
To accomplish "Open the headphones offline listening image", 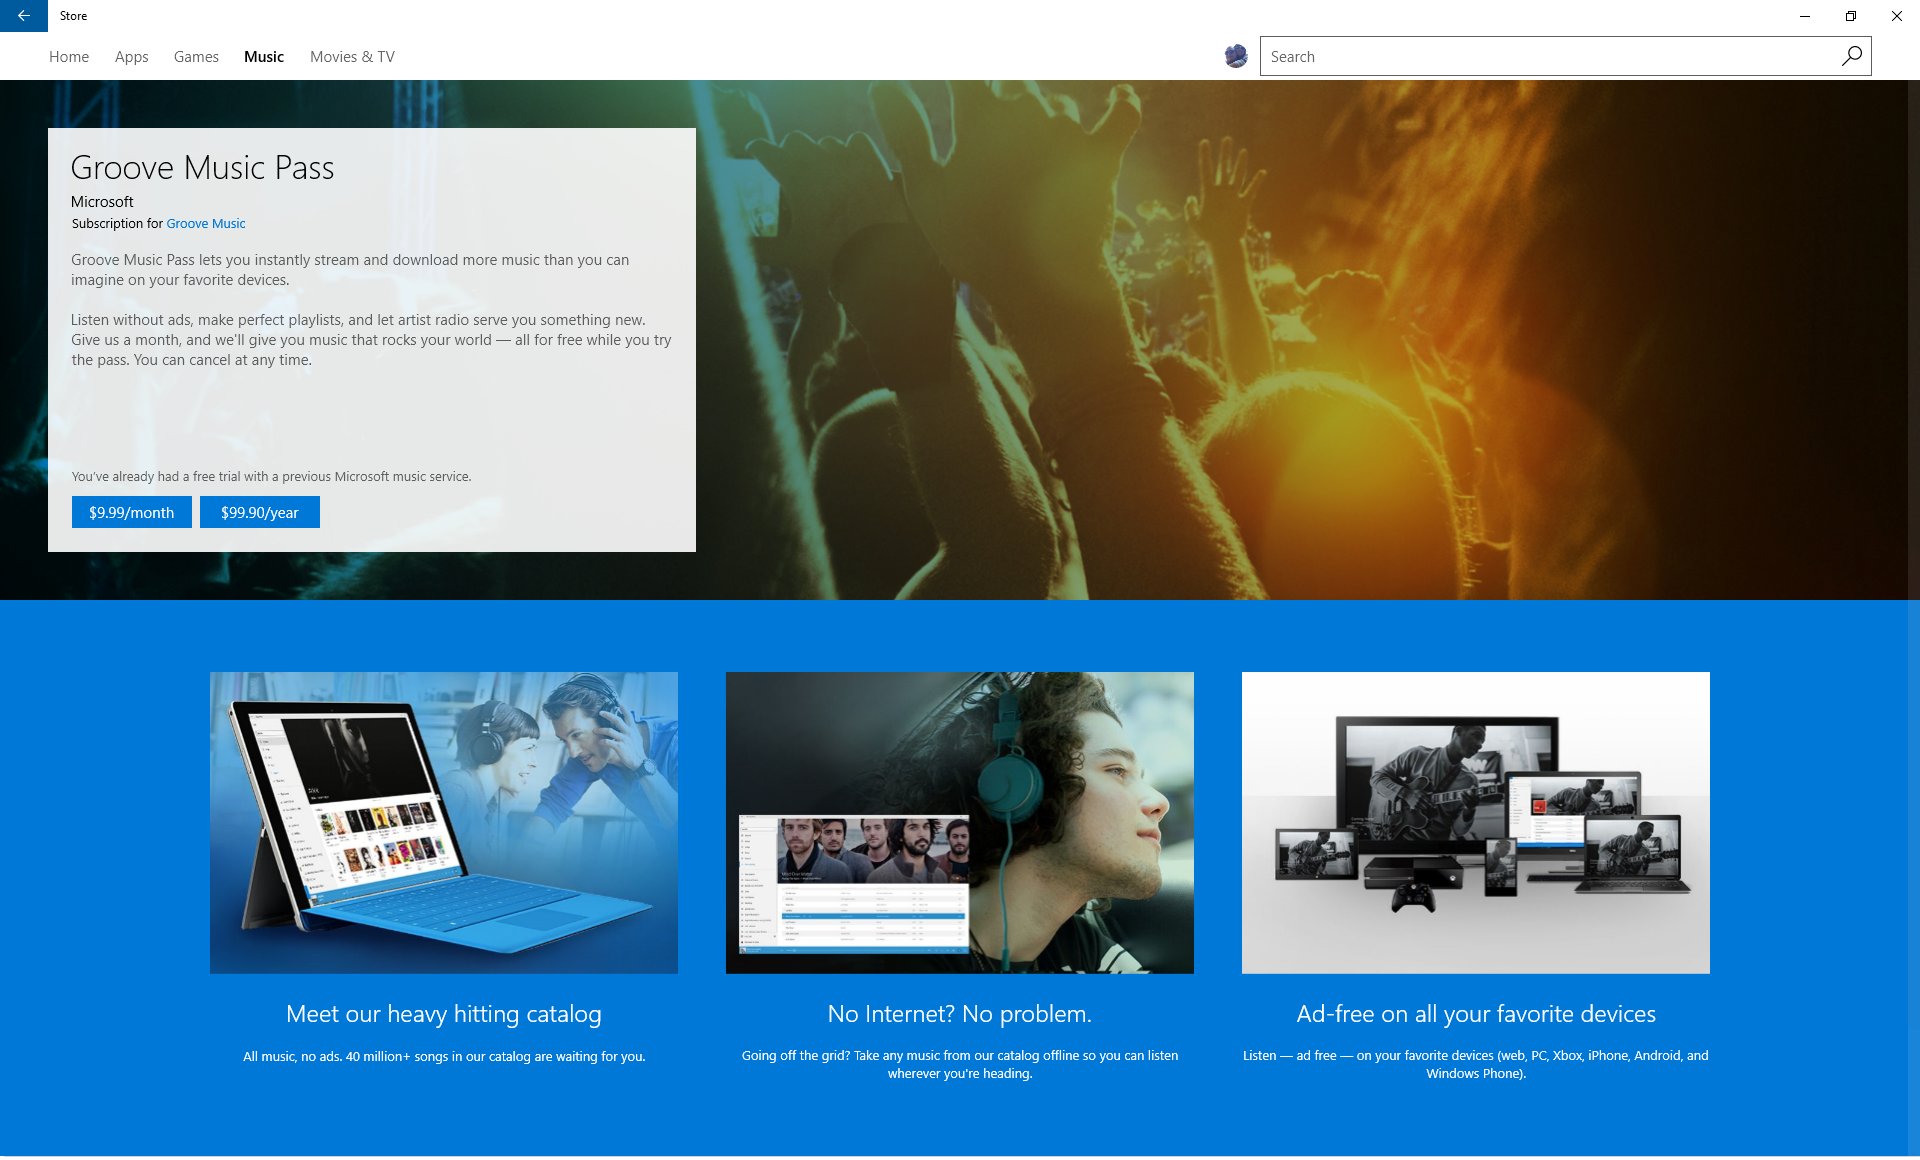I will [x=960, y=823].
